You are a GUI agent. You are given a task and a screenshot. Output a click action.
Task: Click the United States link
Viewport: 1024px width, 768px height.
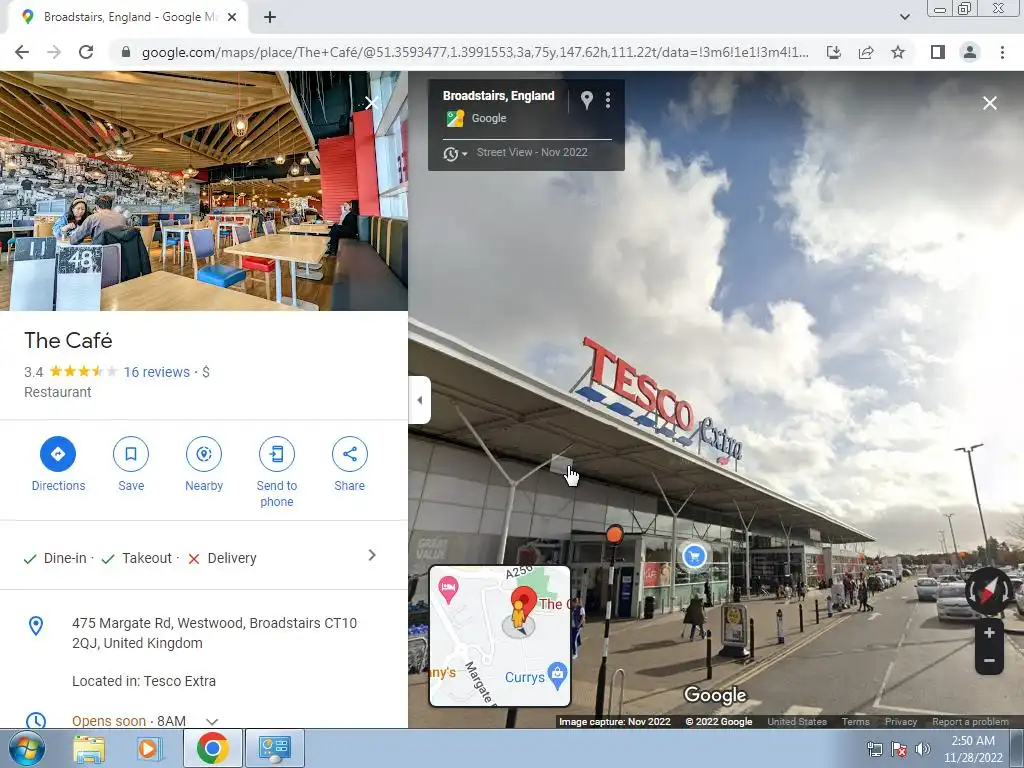[797, 722]
